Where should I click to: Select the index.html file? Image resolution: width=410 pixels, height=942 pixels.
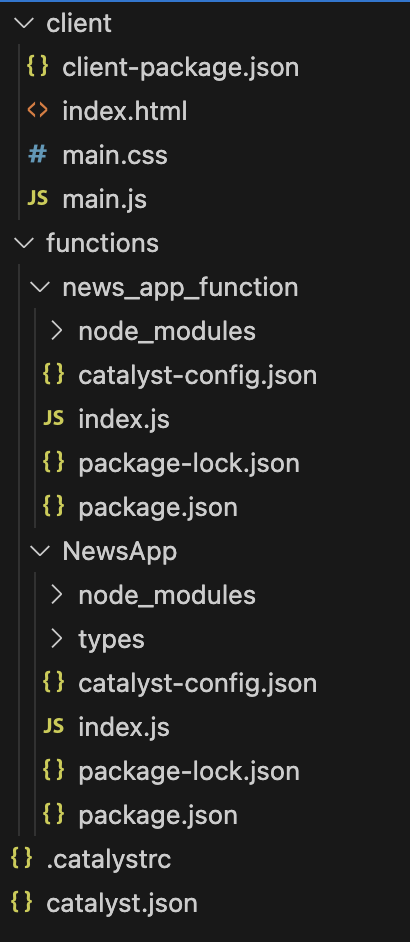124,112
